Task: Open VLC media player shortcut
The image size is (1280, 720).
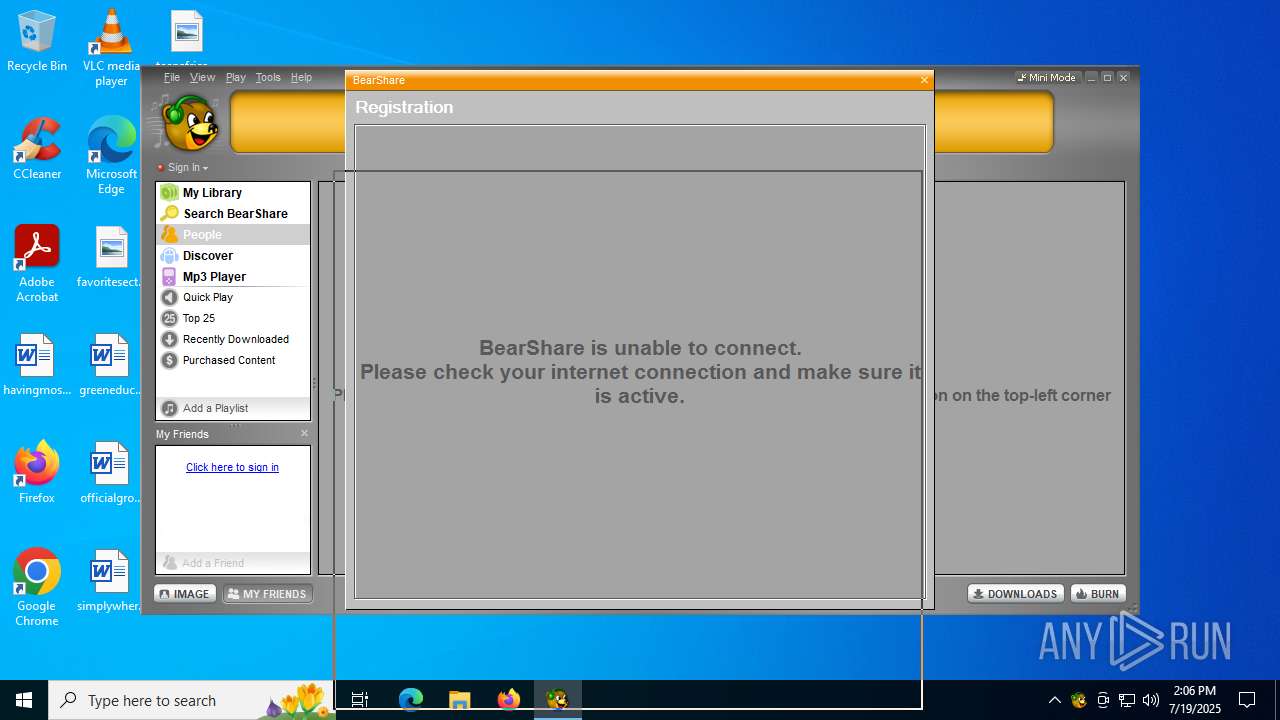Action: [111, 48]
